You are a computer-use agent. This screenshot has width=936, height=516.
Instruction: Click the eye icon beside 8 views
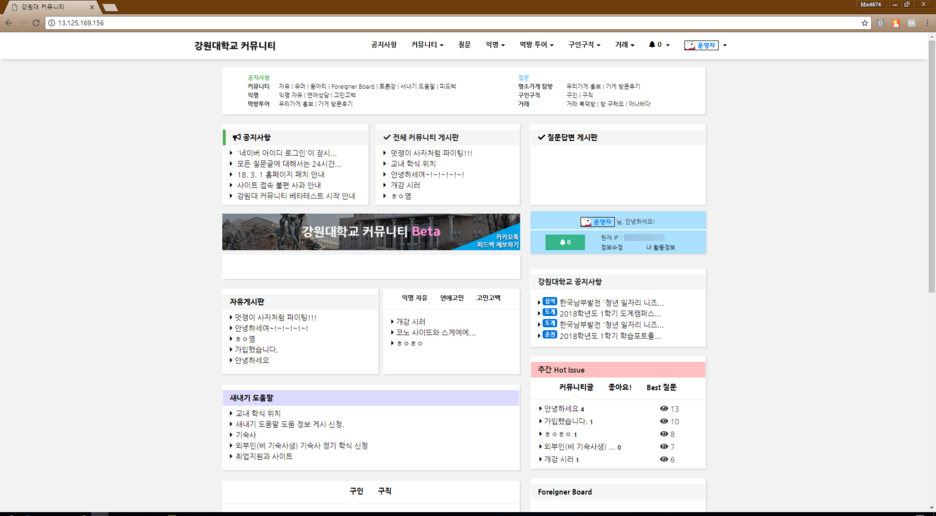click(664, 434)
